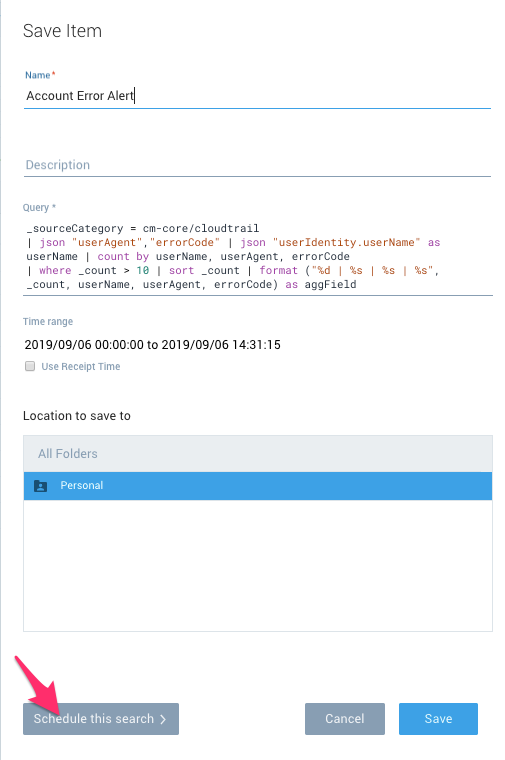Place cursor at cm-core/cloudtrail in the query

pos(201,228)
